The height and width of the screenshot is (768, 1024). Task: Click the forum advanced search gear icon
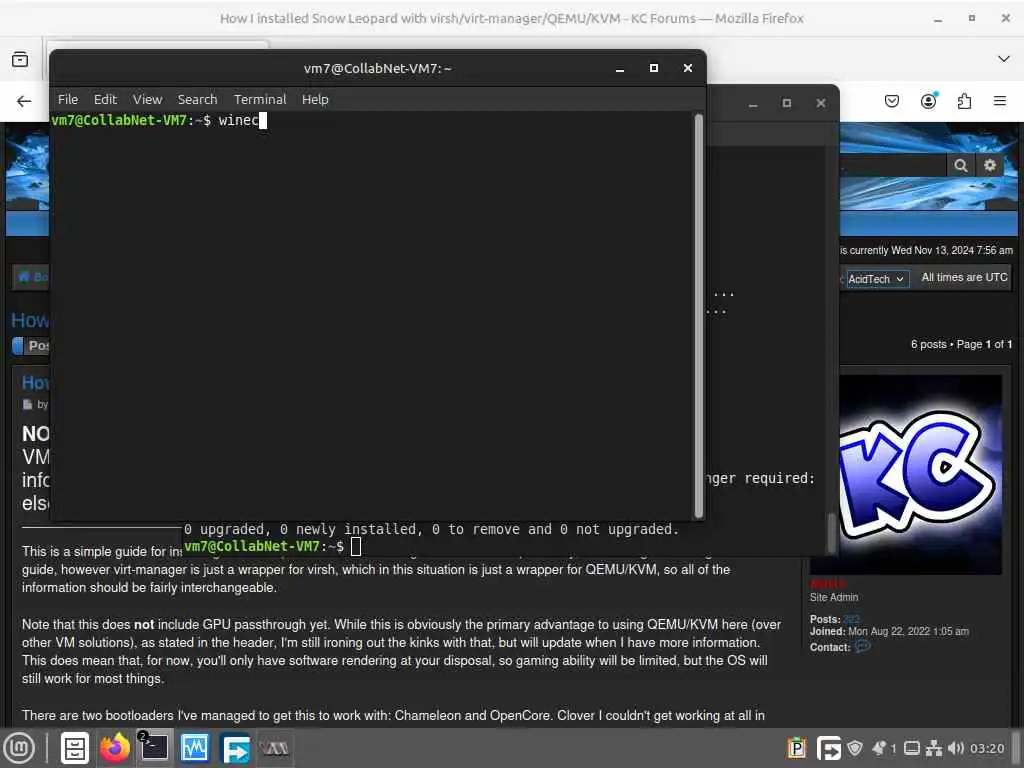click(990, 165)
